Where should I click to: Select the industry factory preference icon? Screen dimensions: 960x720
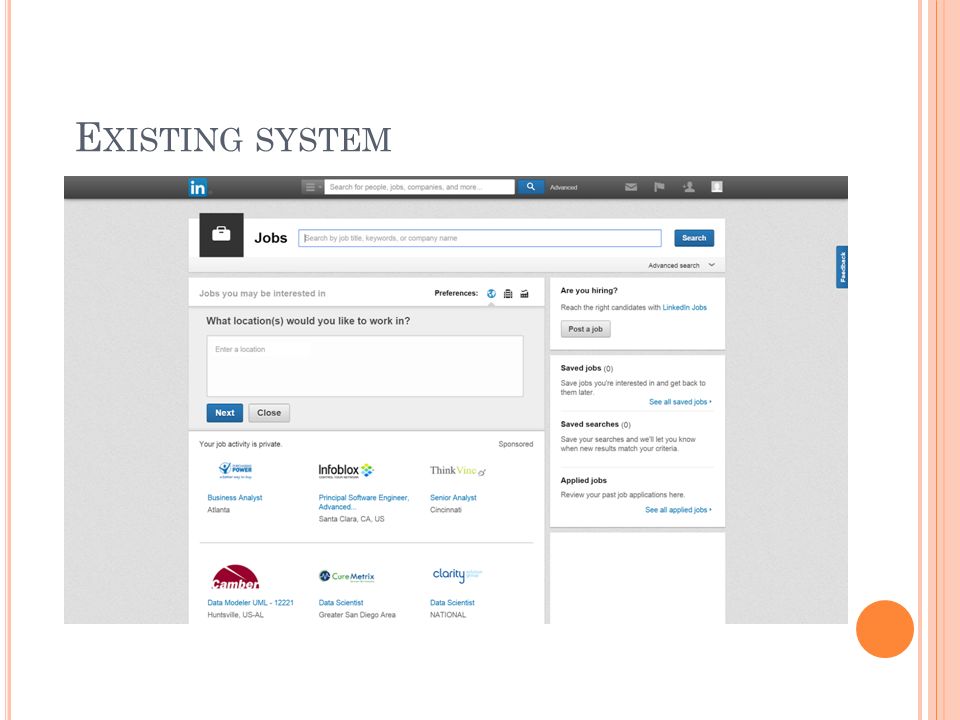pyautogui.click(x=525, y=294)
